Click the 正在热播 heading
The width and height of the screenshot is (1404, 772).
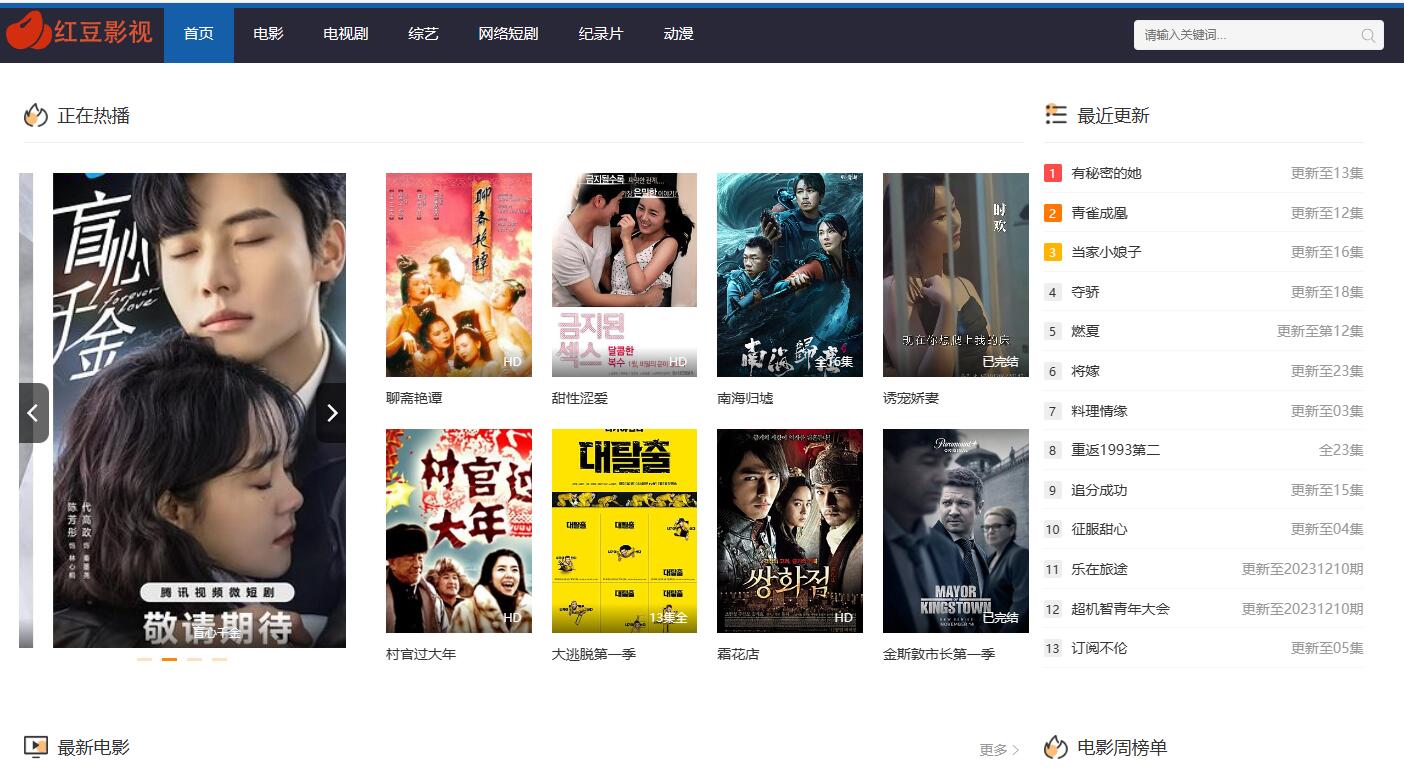pyautogui.click(x=94, y=115)
